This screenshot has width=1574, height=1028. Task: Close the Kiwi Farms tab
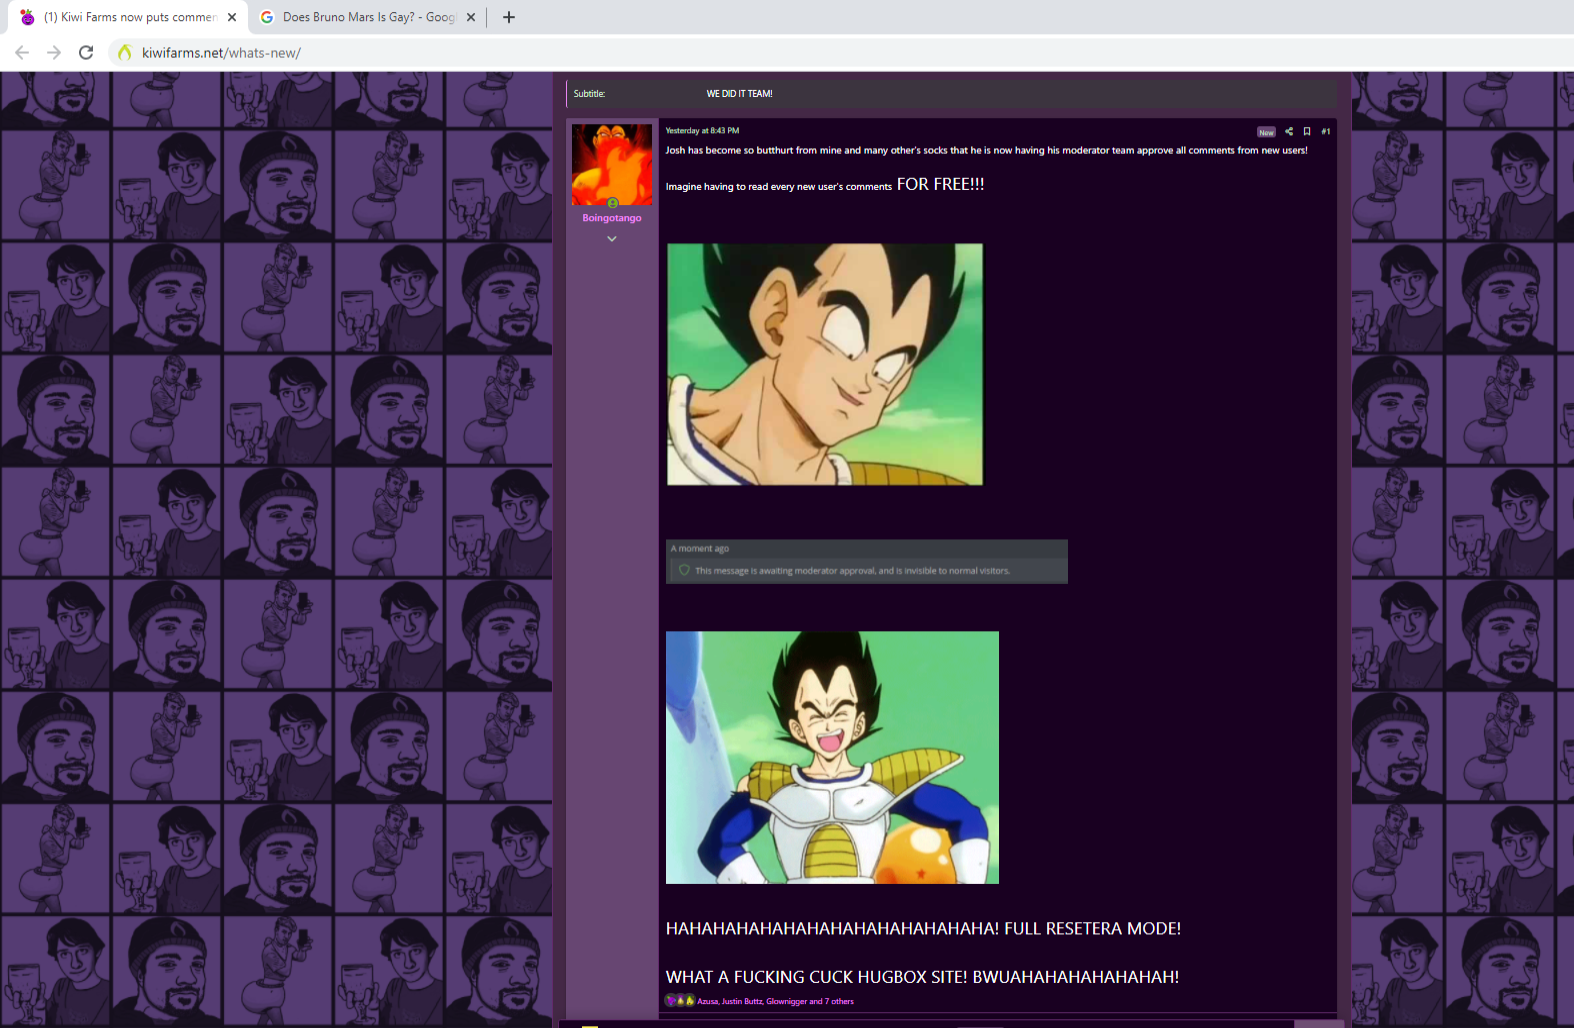pos(232,17)
